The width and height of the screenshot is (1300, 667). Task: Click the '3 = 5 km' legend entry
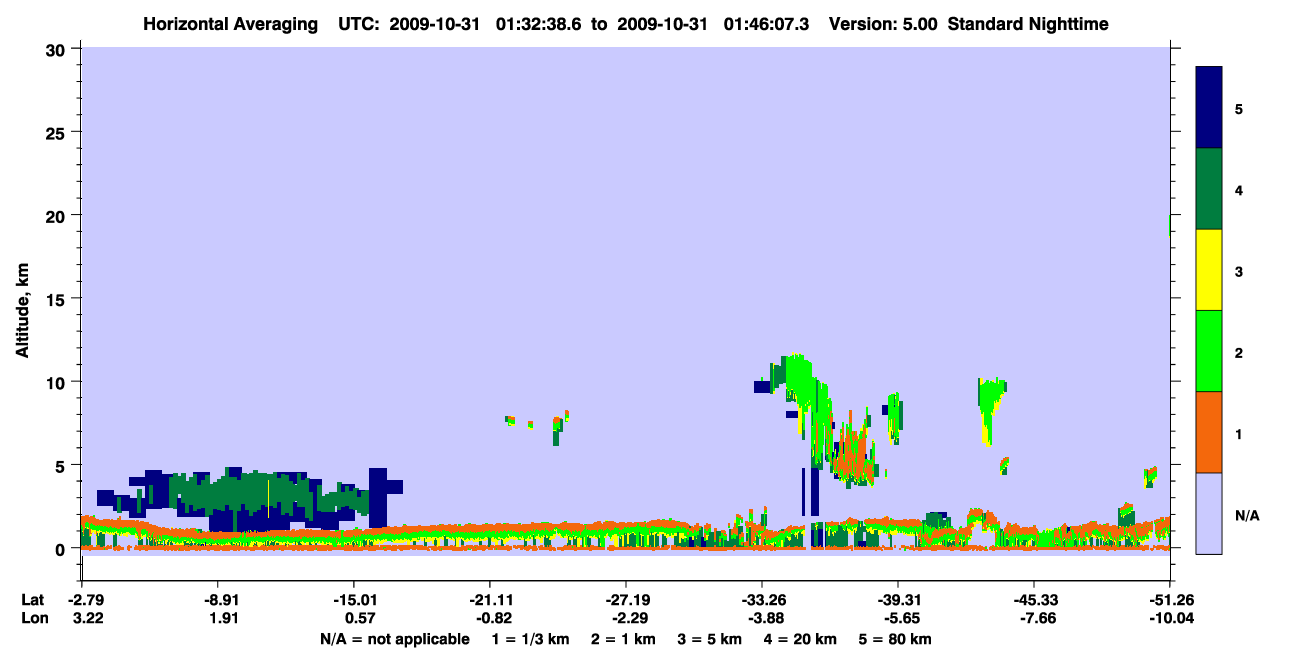pos(709,639)
